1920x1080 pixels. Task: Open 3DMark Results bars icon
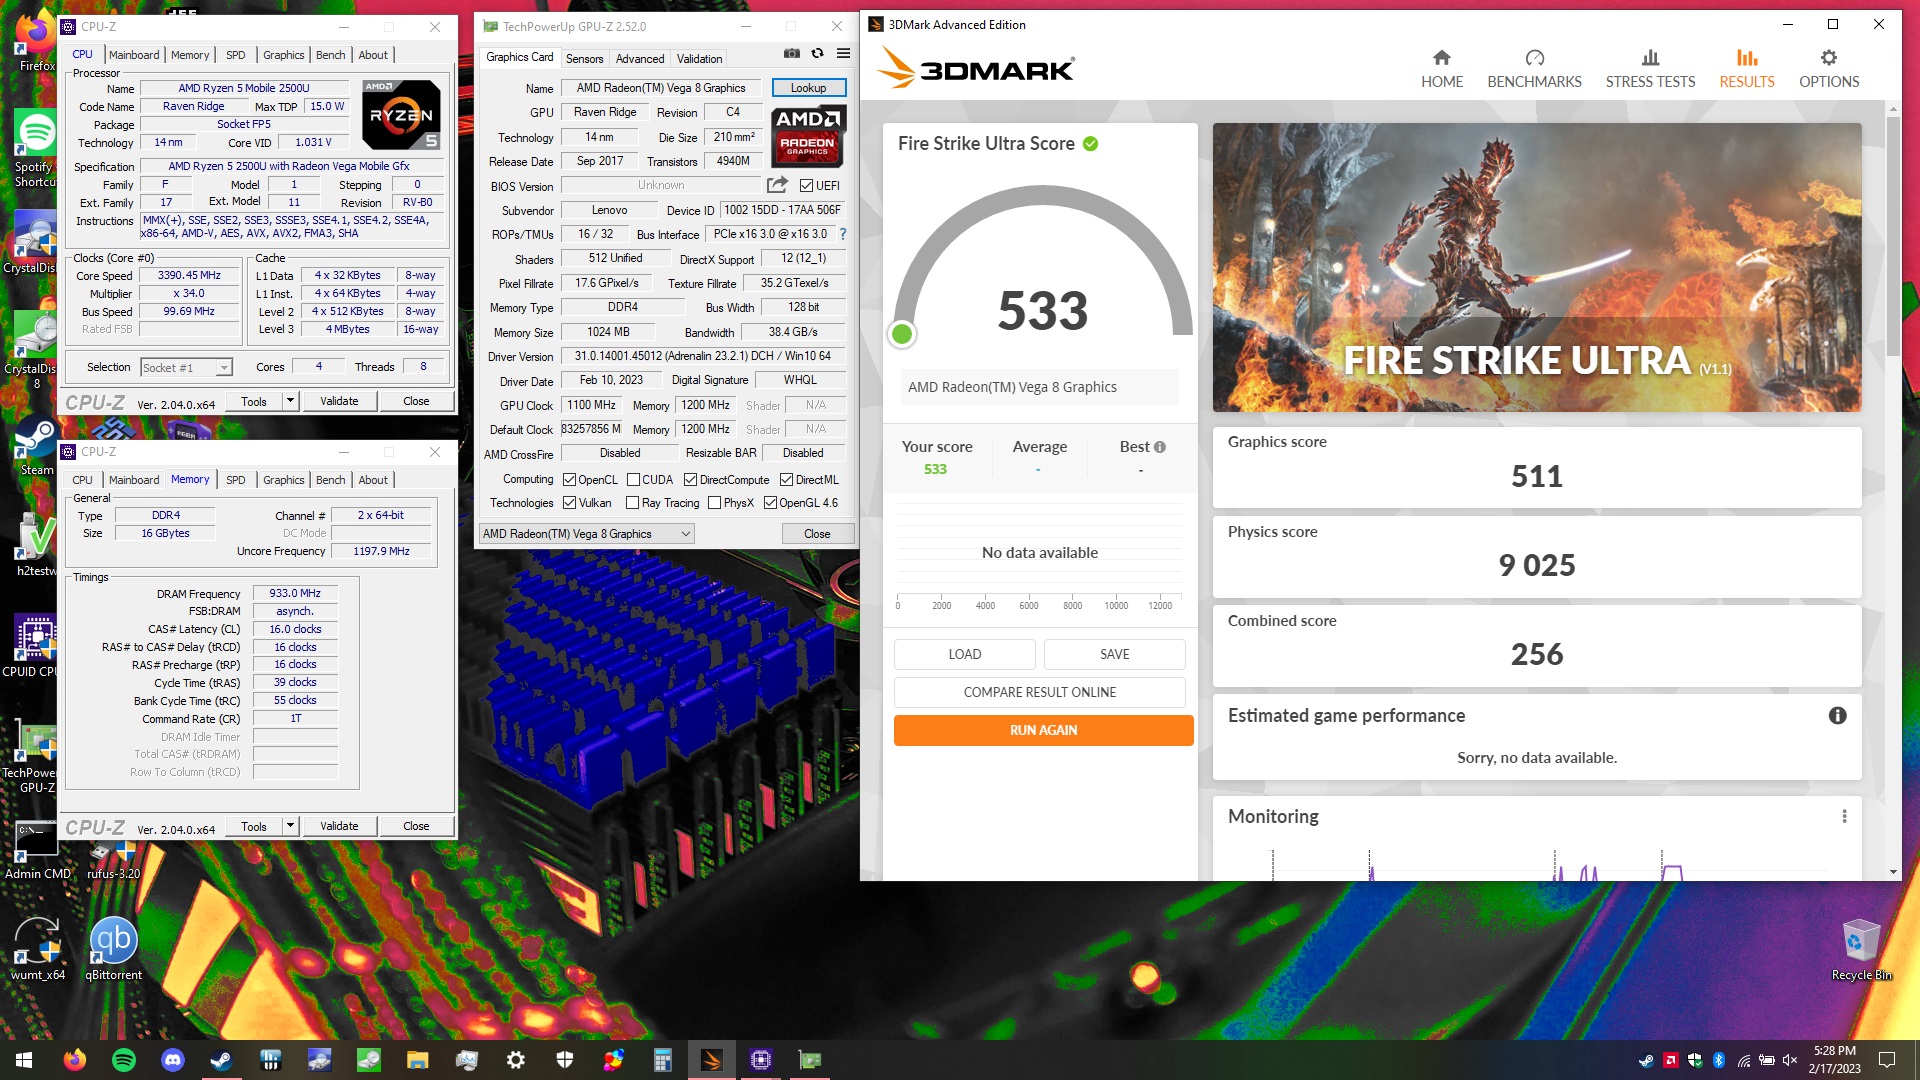coord(1746,58)
